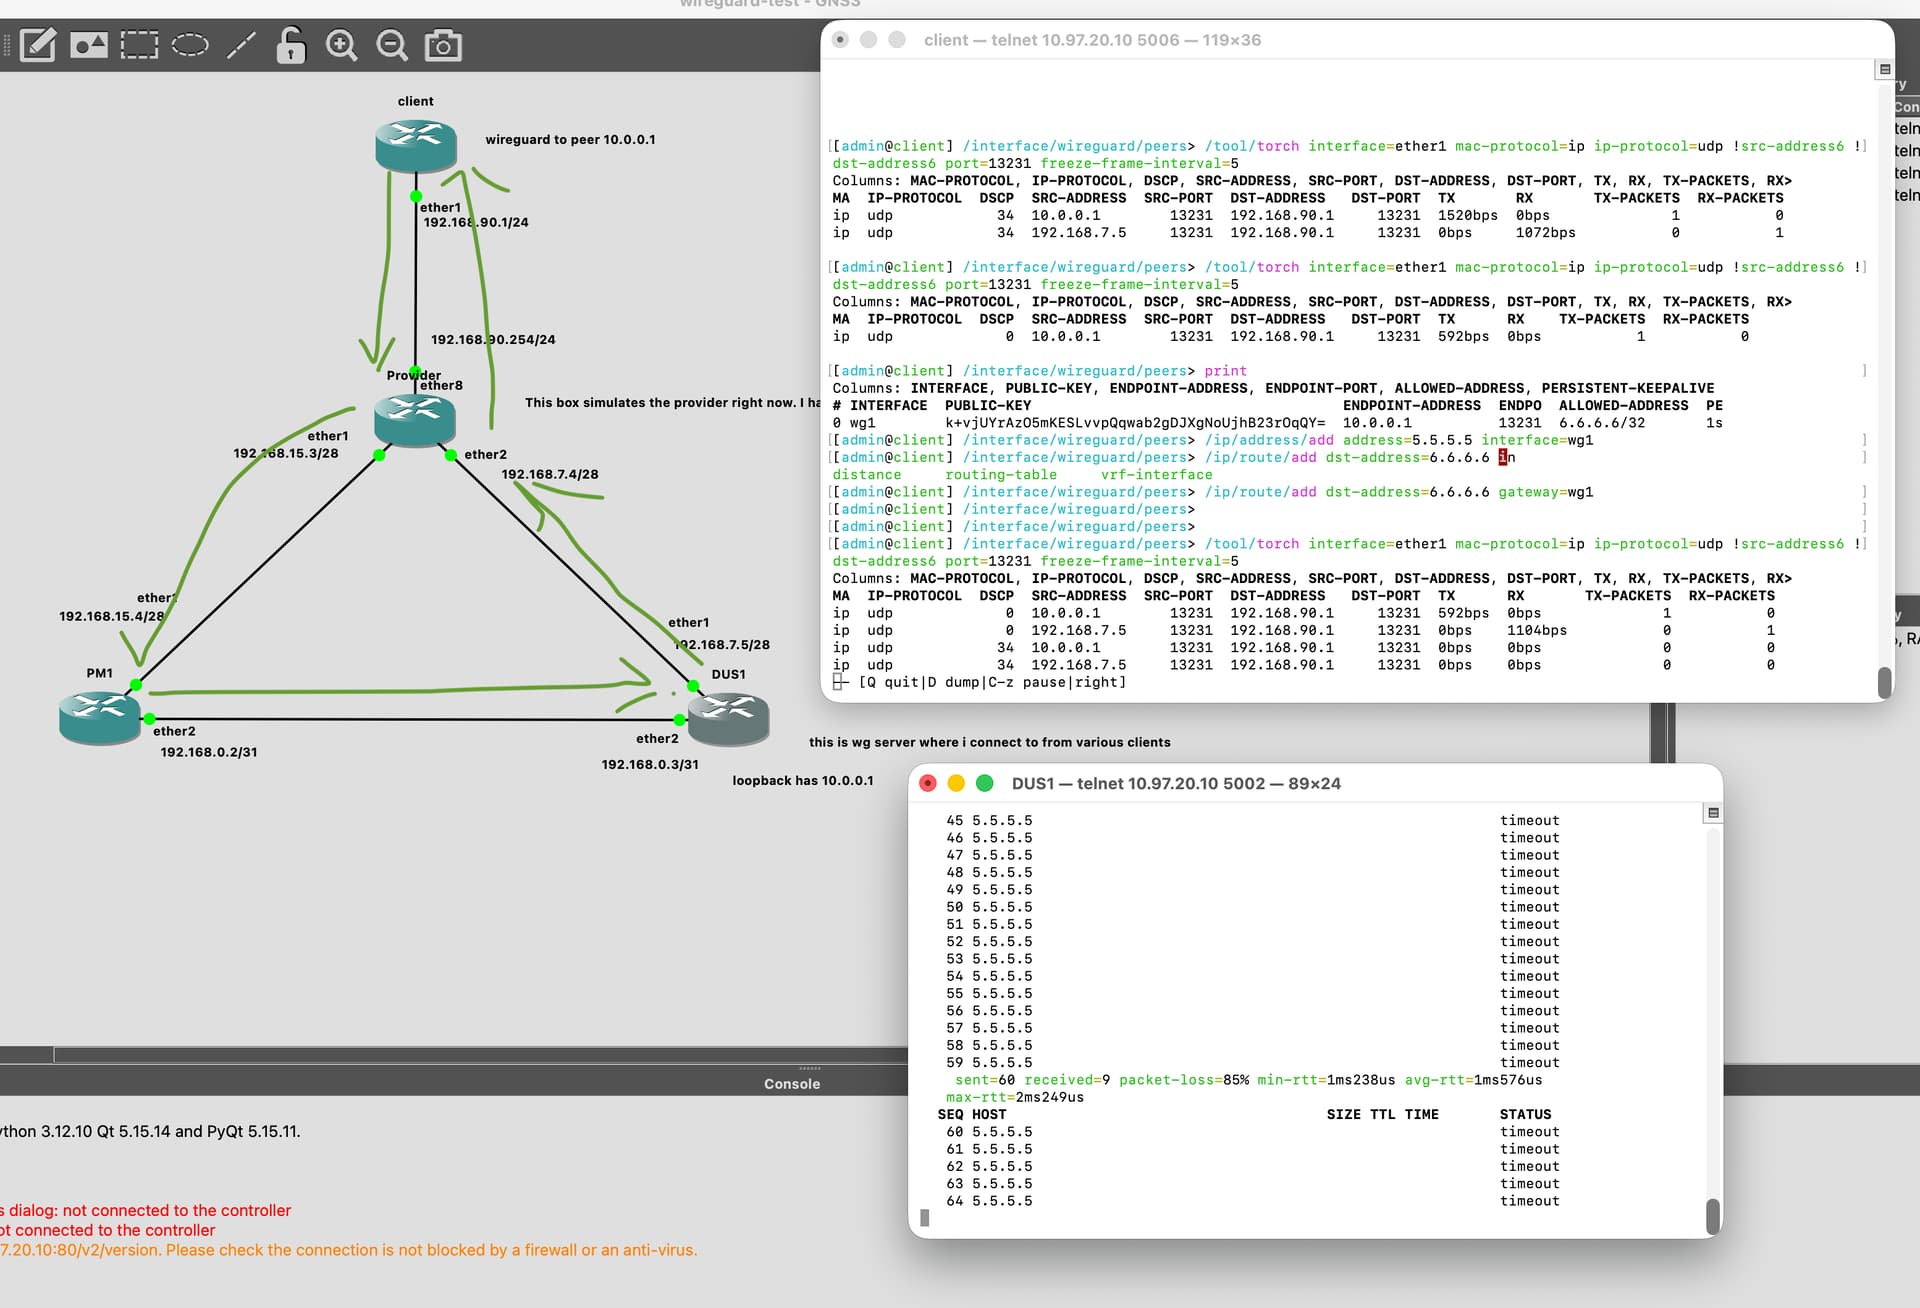Click the Add a note tool icon

[x=38, y=45]
